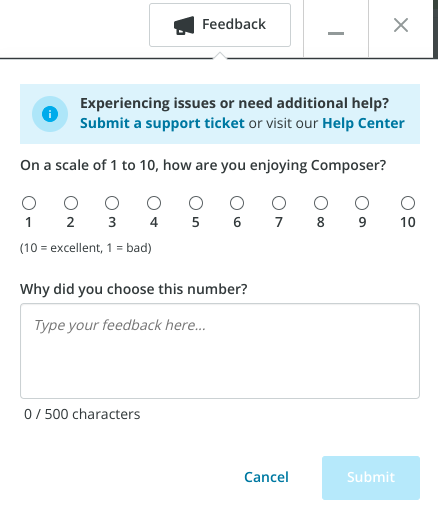Select rating 7 radio button
Screen dimensions: 438x505
tap(279, 203)
